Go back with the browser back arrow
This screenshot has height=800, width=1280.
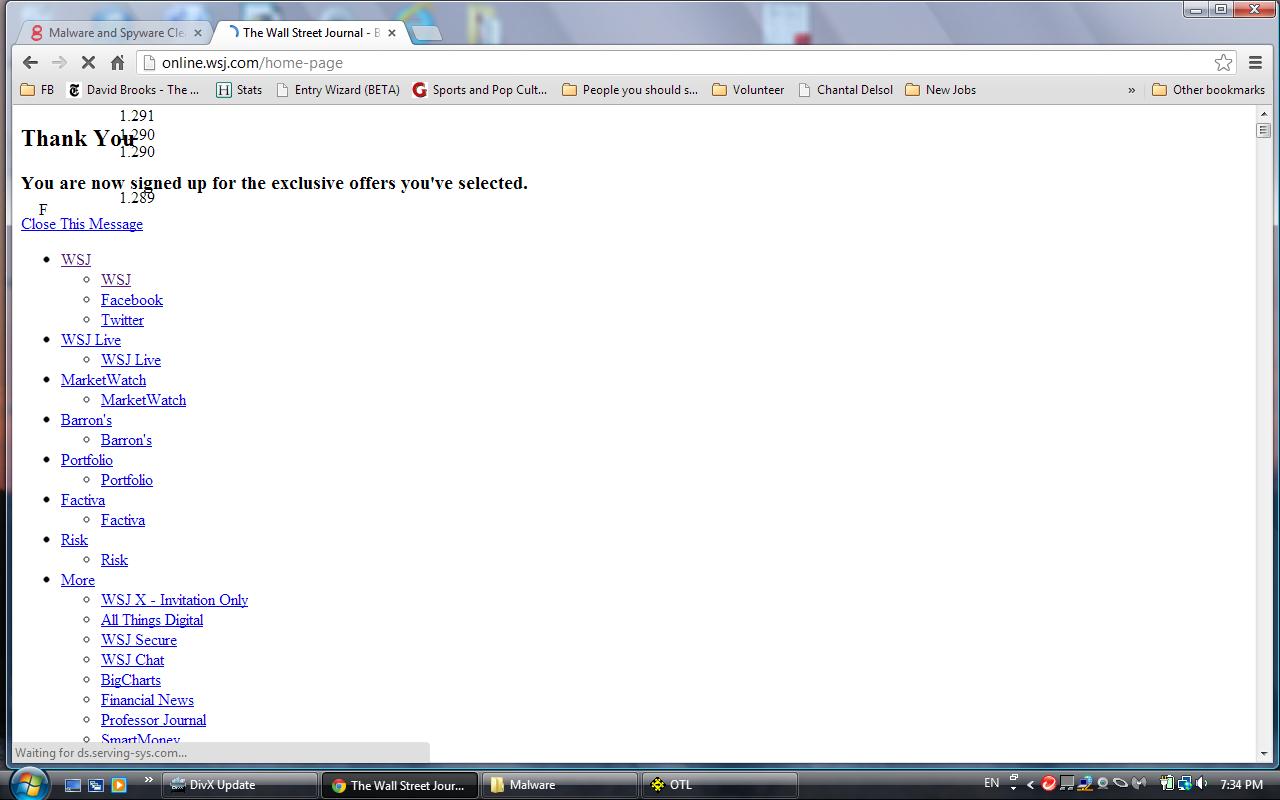[x=30, y=62]
